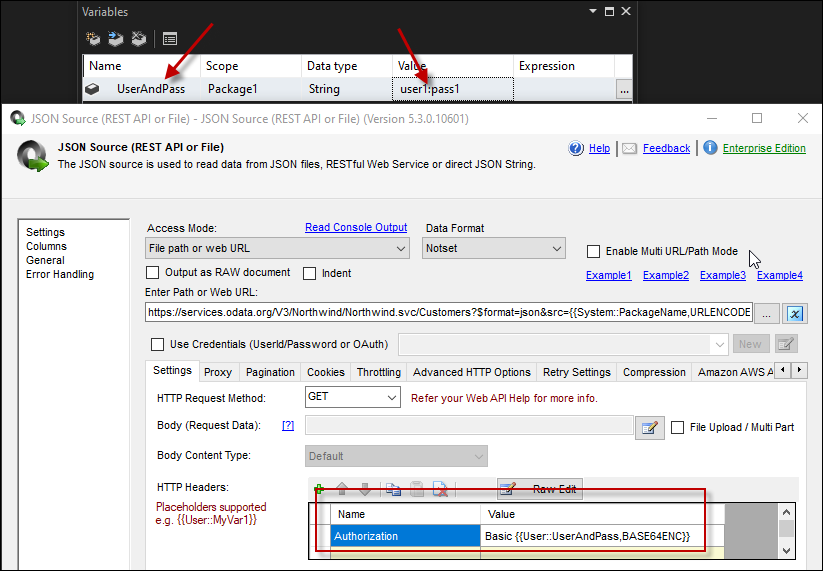Viewport: 823px width, 571px height.
Task: Open the Advanced HTTP Options tab
Action: click(471, 372)
